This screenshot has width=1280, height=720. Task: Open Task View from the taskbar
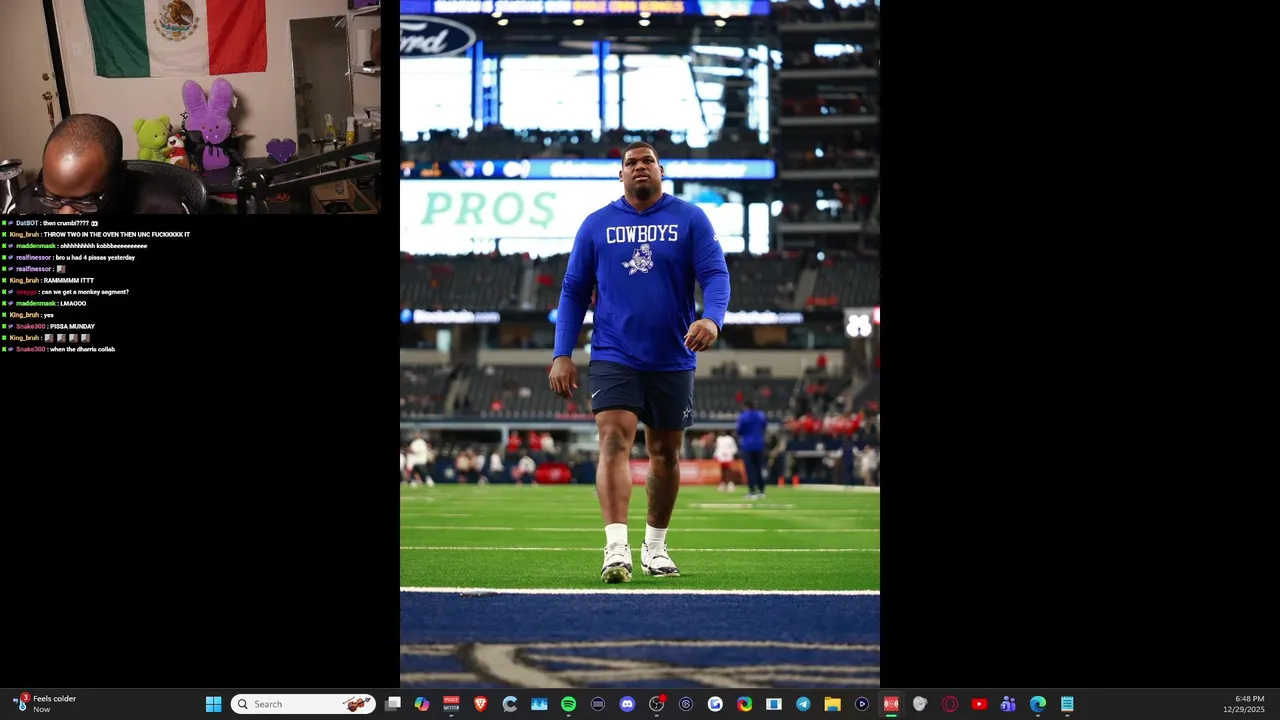pos(393,704)
